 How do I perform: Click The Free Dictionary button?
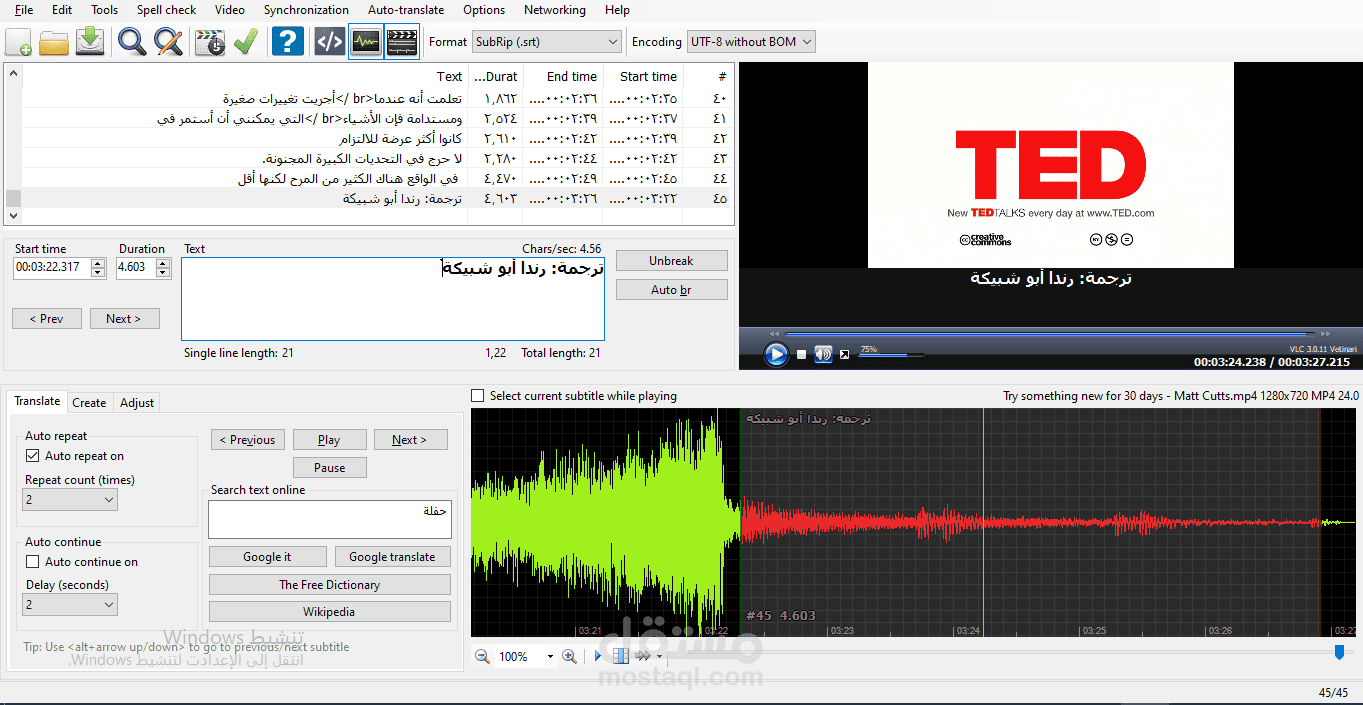[x=330, y=585]
